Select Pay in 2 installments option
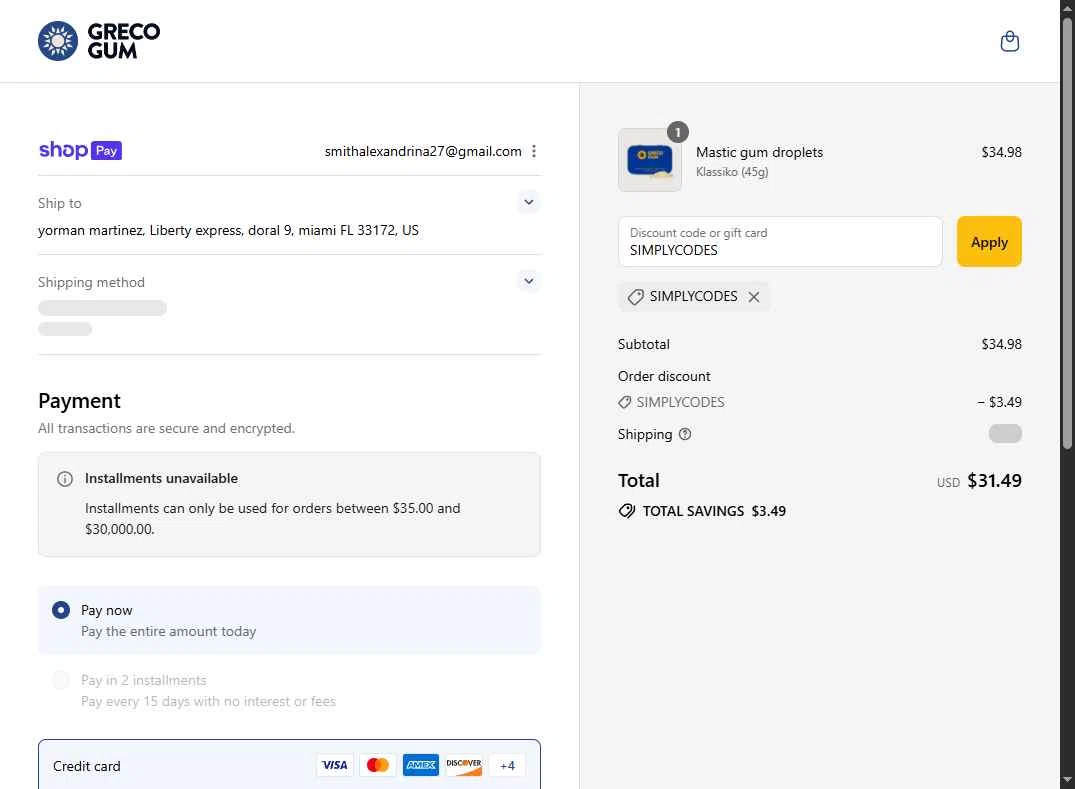Viewport: 1075px width, 789px height. 61,679
